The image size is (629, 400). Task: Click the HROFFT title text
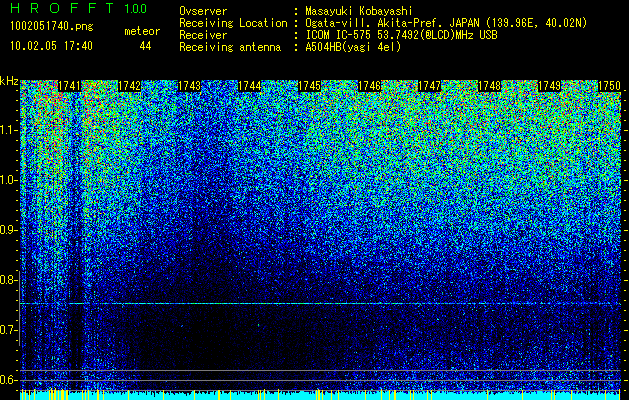pos(62,8)
